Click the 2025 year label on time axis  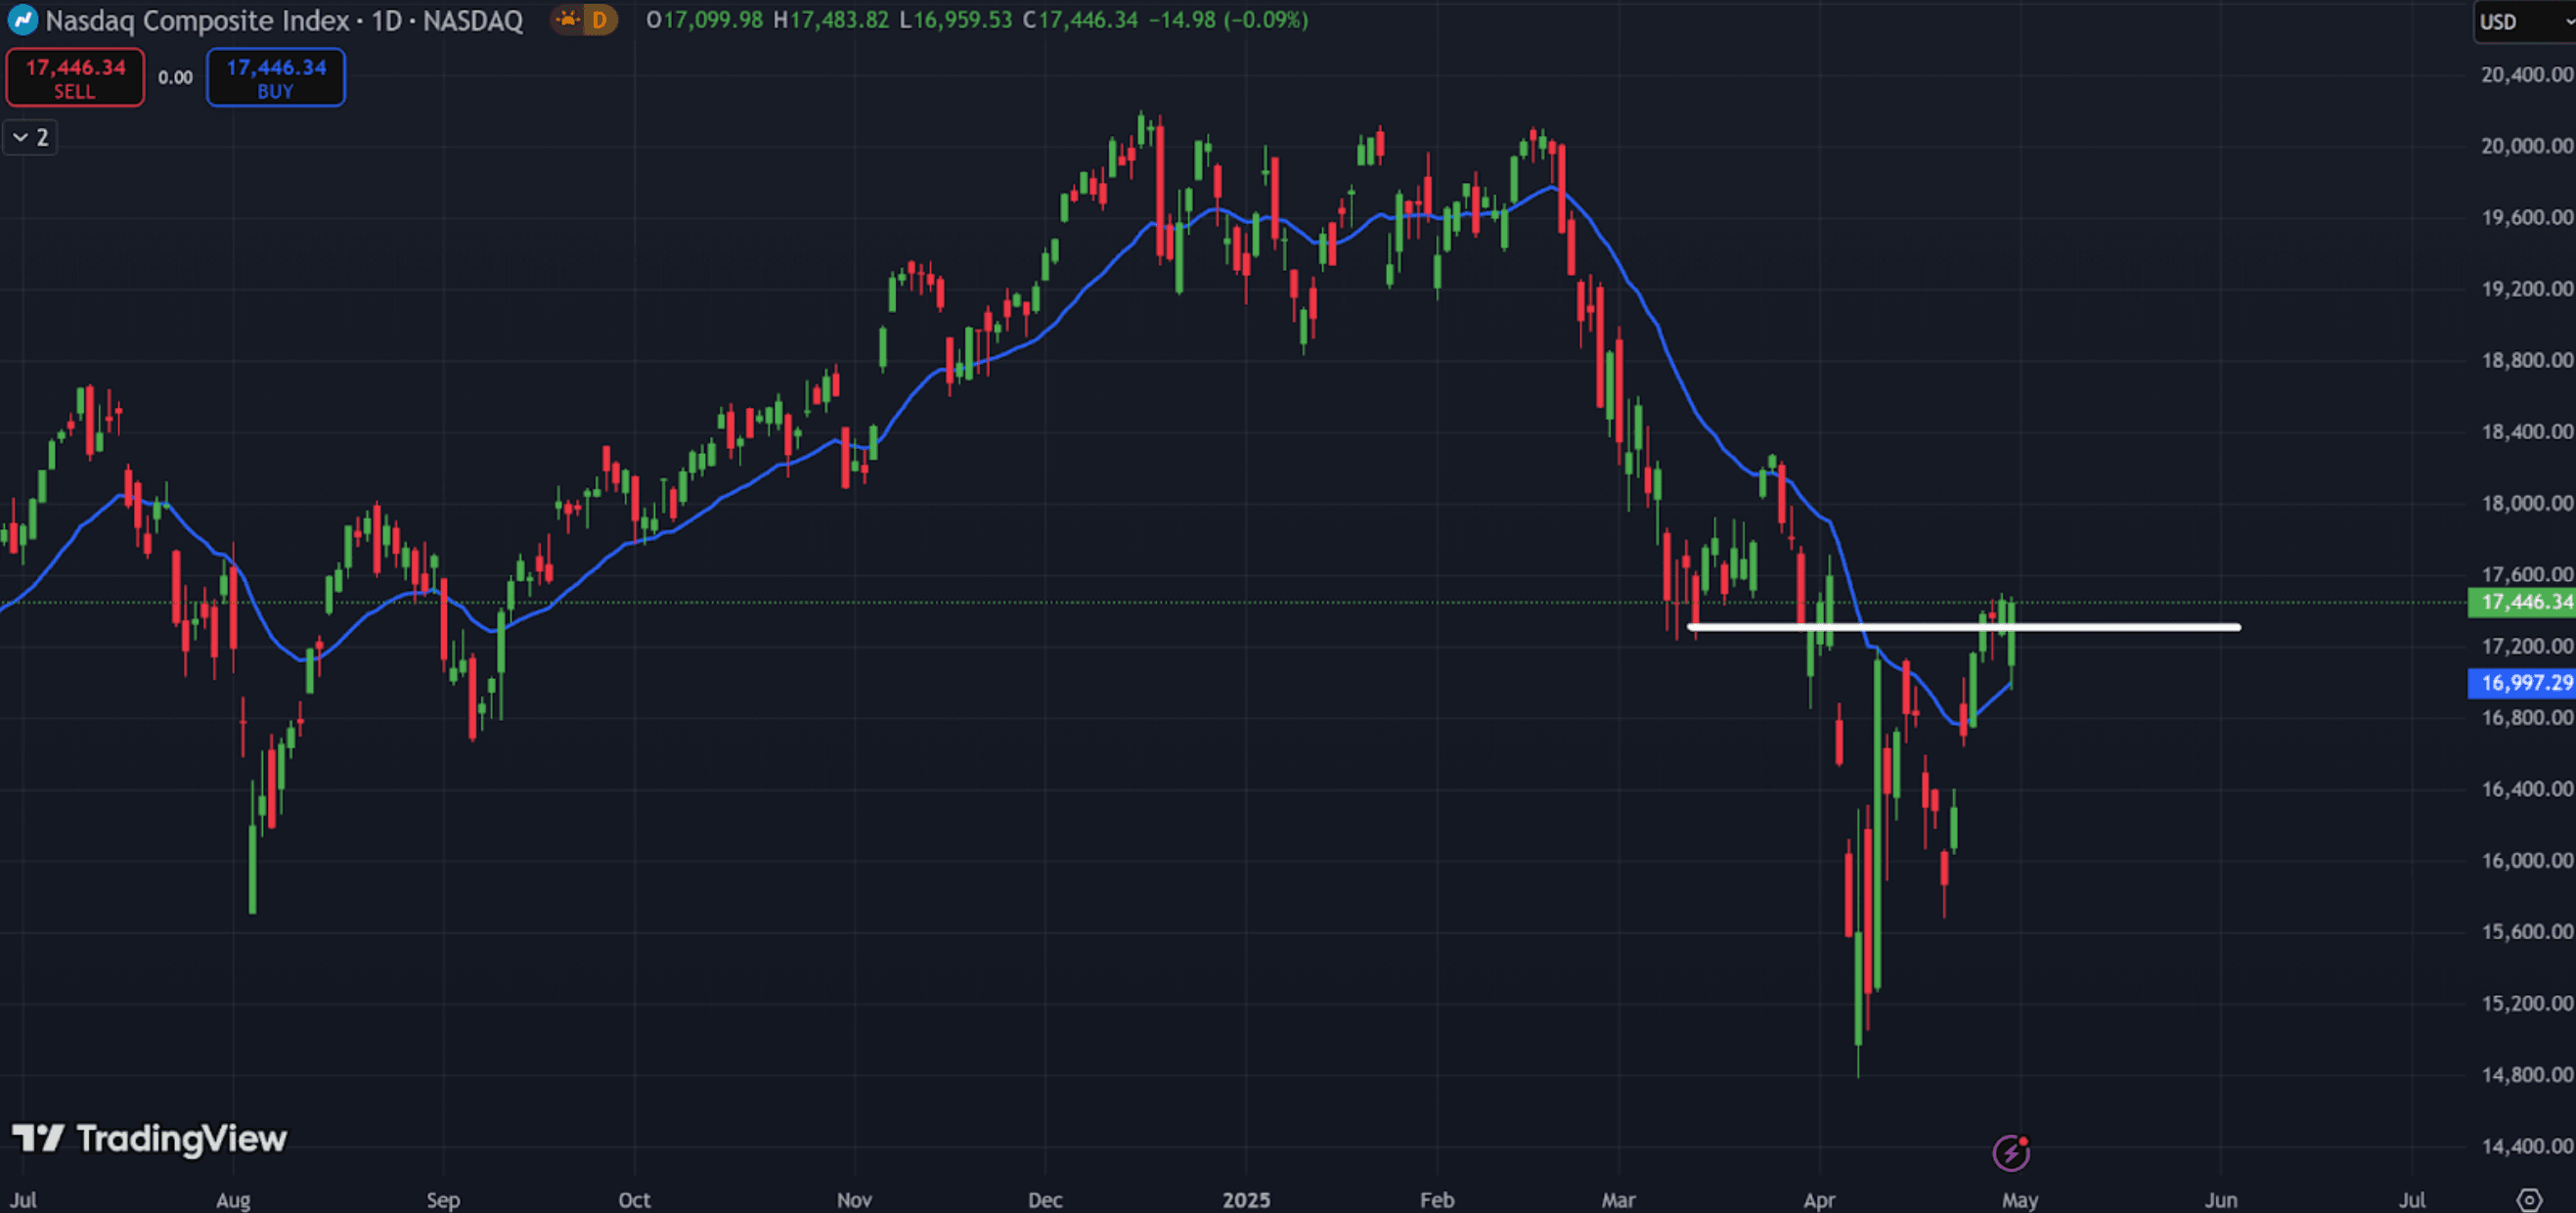(x=1246, y=1199)
